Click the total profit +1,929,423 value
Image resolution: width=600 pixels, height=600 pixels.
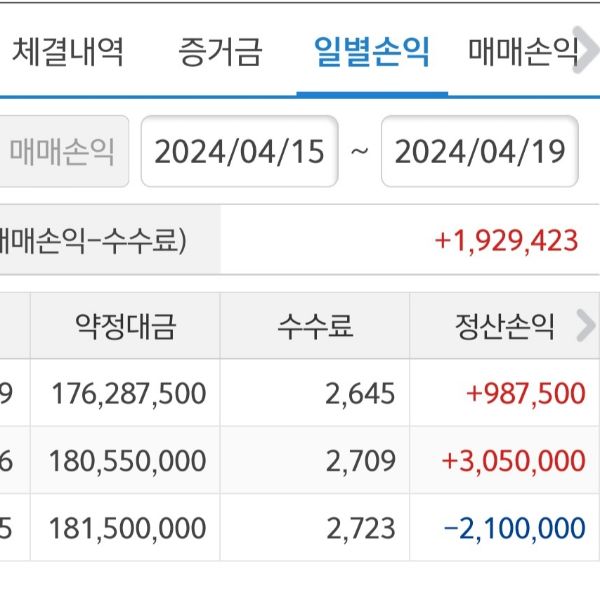[x=506, y=241]
